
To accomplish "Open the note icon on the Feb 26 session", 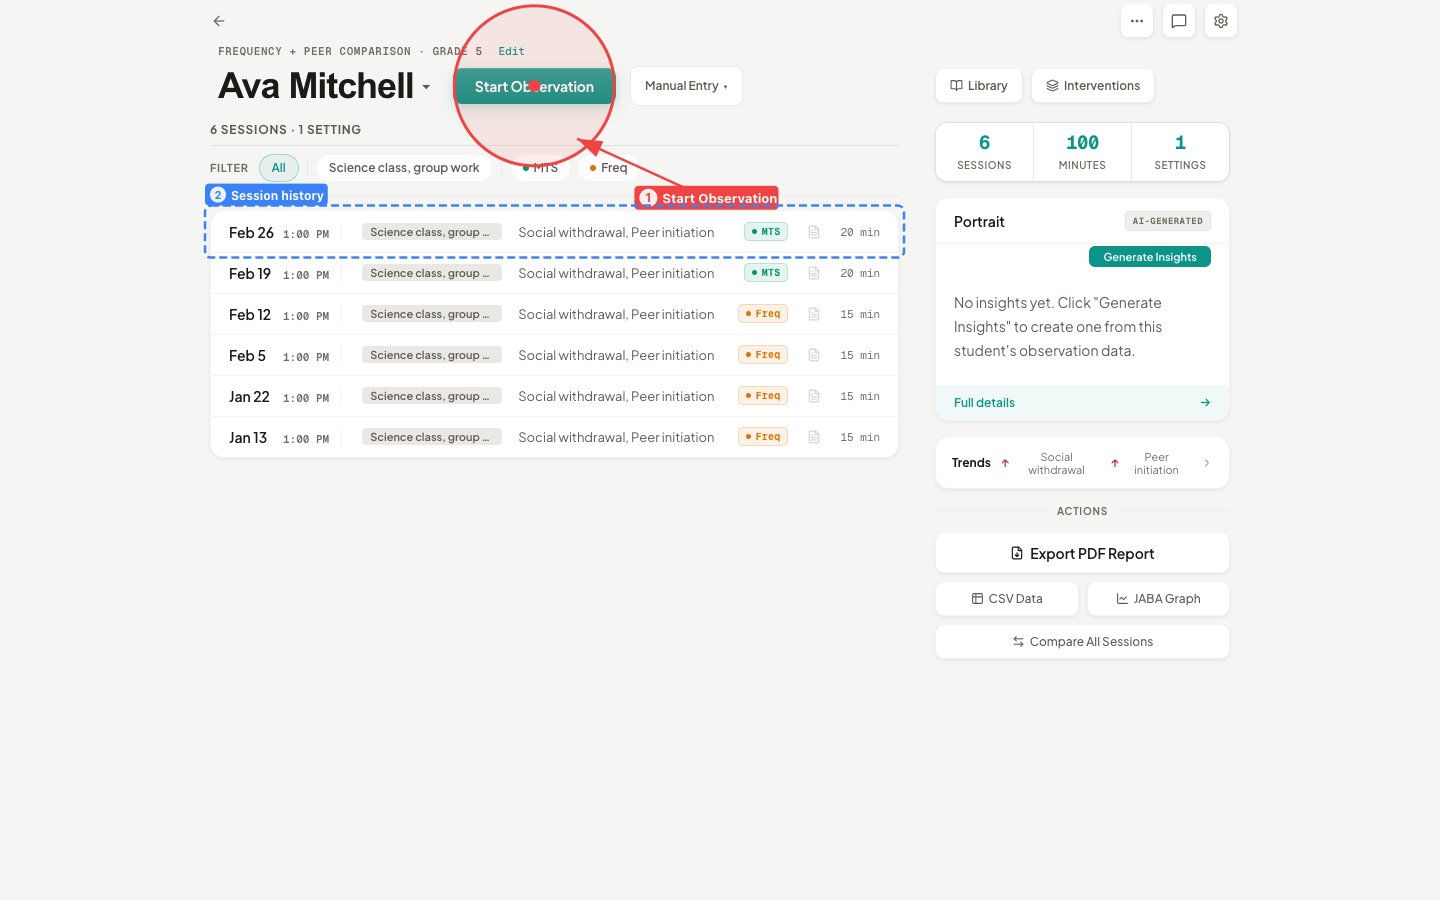I will (x=814, y=231).
